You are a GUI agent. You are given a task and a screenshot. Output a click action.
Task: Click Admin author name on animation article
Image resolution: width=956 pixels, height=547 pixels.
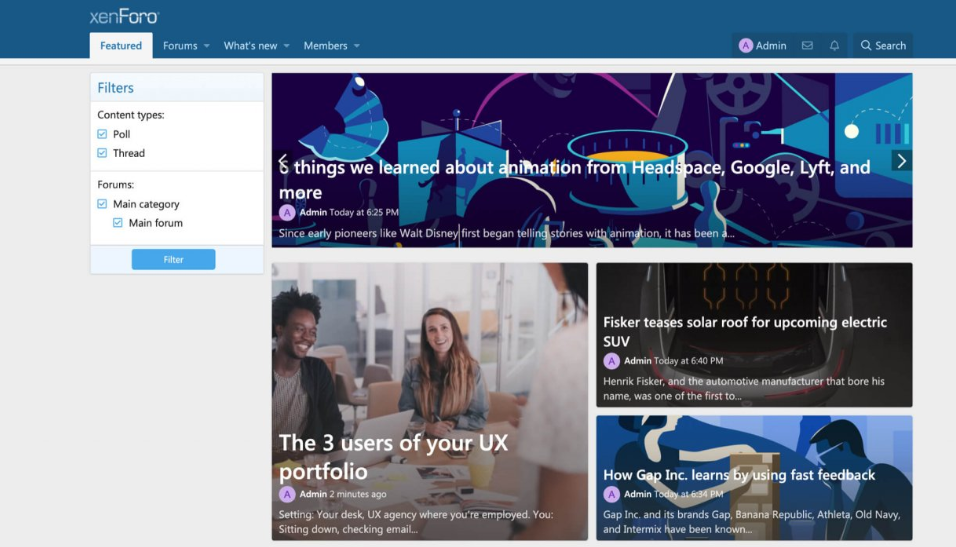click(x=313, y=212)
